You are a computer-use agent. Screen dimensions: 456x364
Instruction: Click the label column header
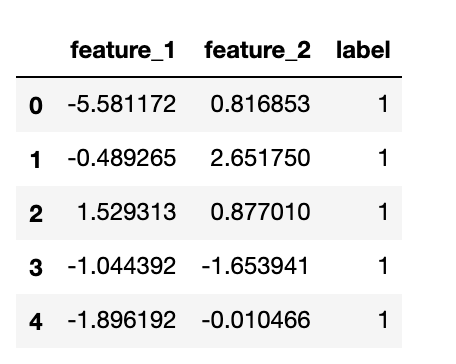(x=363, y=50)
